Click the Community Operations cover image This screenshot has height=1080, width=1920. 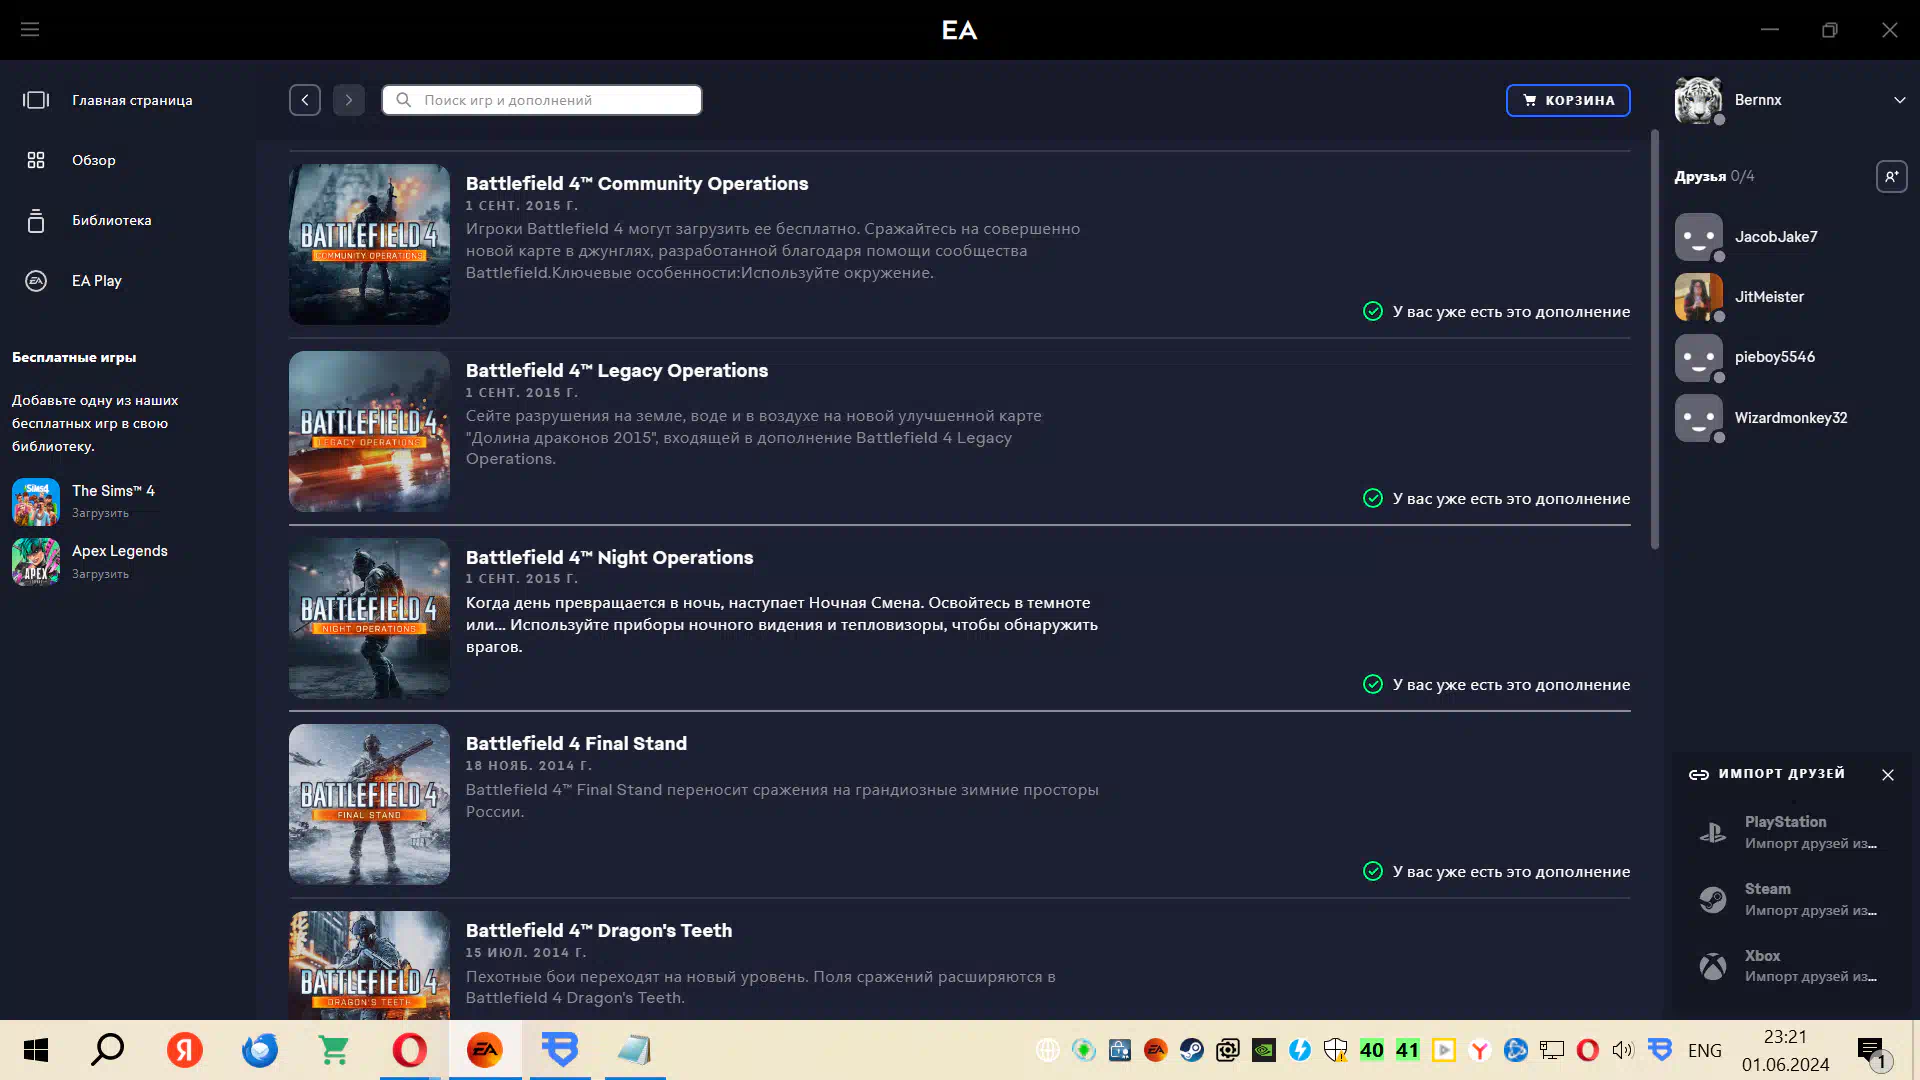(370, 244)
